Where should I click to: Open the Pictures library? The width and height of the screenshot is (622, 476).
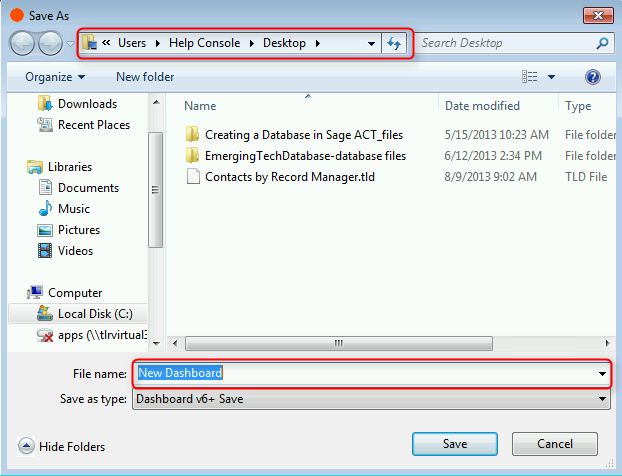[79, 230]
